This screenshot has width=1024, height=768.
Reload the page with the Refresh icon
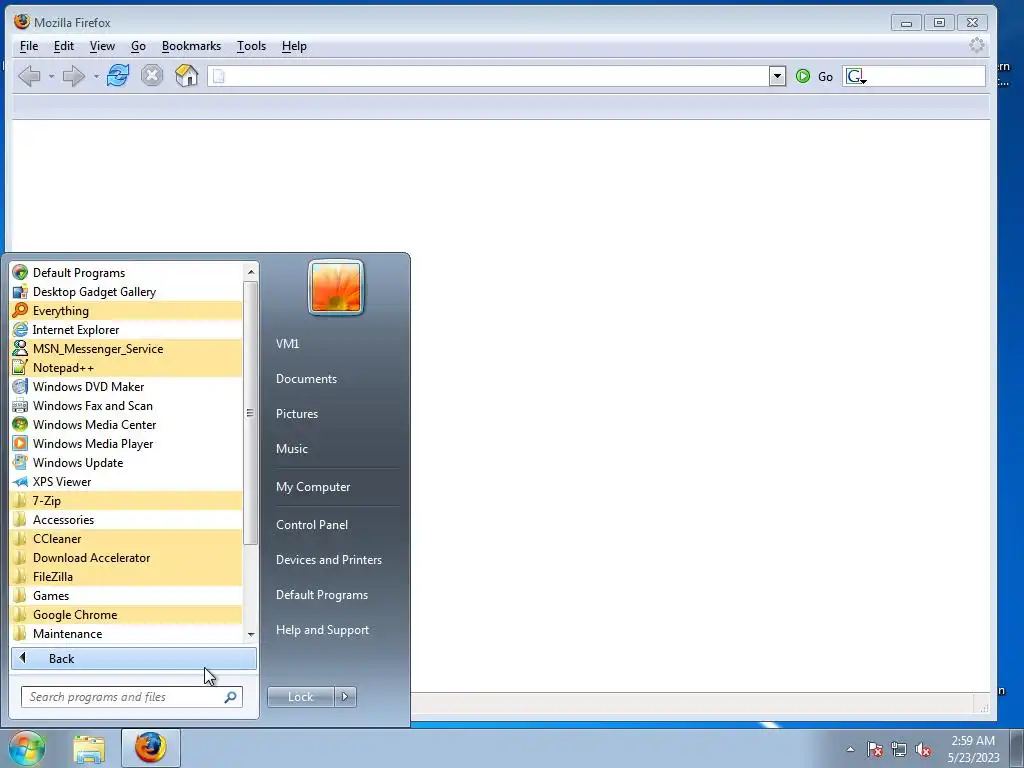(118, 76)
